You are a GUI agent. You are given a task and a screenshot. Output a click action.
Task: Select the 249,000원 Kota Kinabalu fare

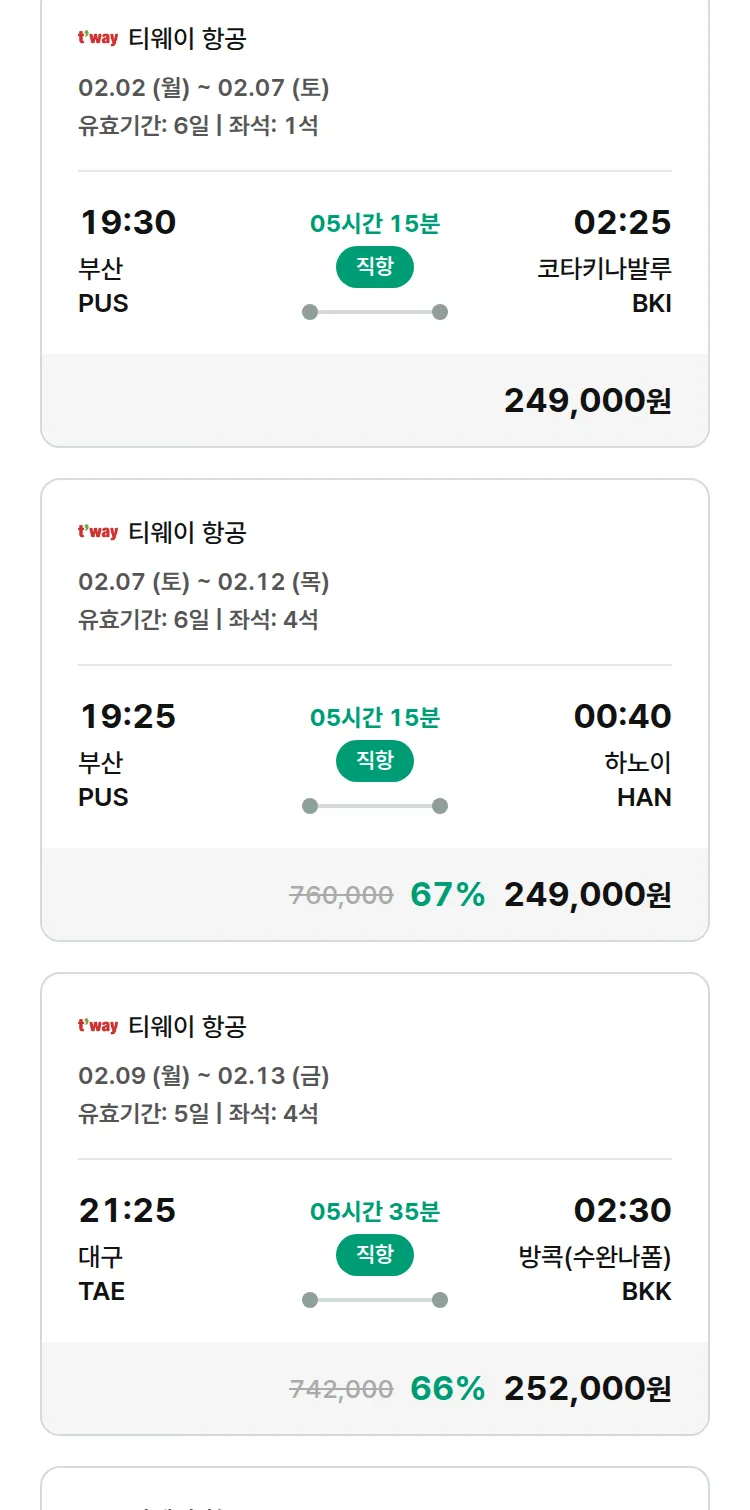point(587,401)
